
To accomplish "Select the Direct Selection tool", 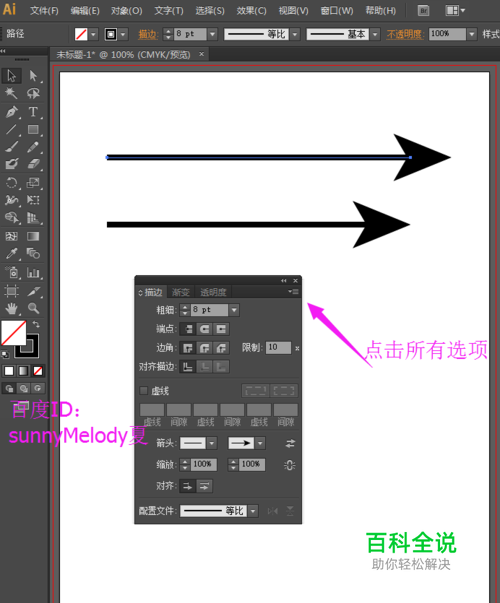I will (33, 76).
